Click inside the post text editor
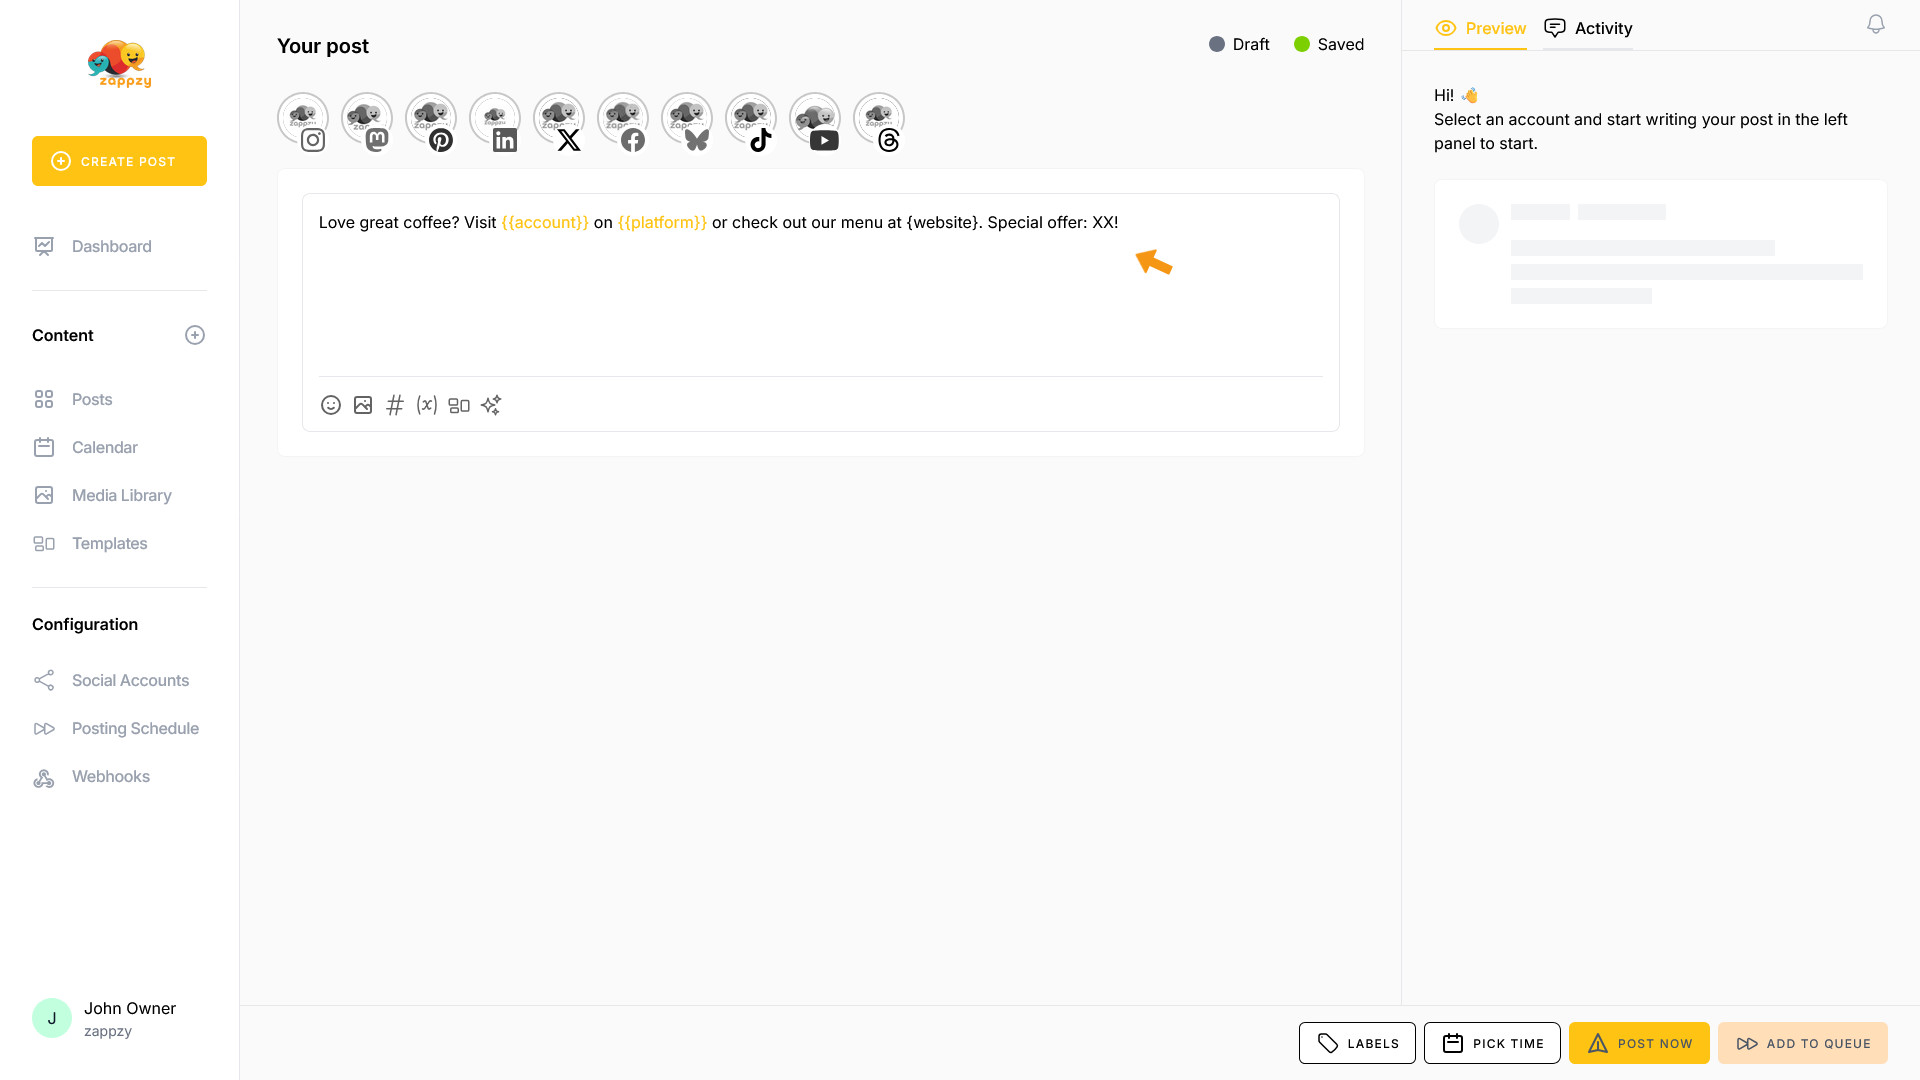Screen dimensions: 1920x1080 (820, 300)
